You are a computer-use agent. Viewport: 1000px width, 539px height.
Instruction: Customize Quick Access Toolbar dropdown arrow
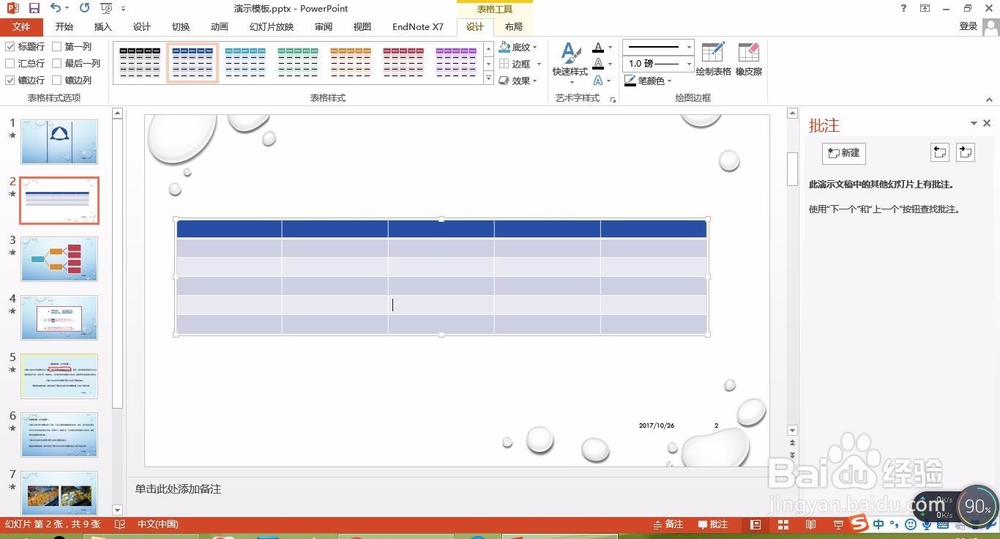(123, 8)
